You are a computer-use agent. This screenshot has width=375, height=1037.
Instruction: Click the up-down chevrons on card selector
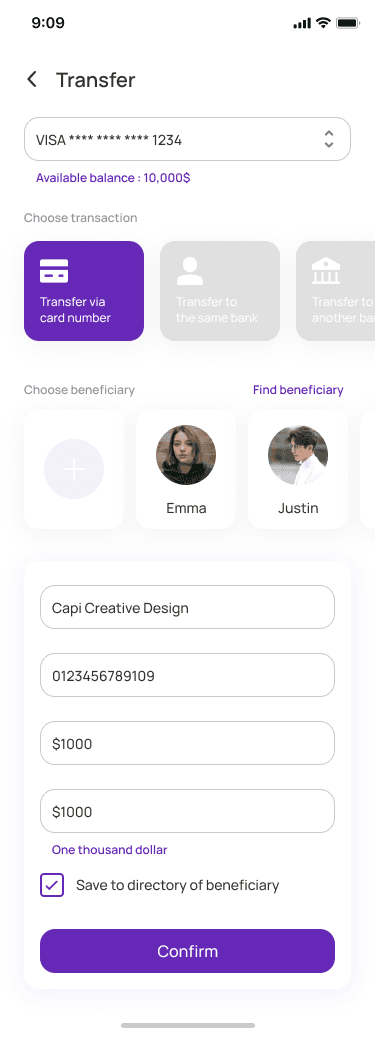[329, 139]
